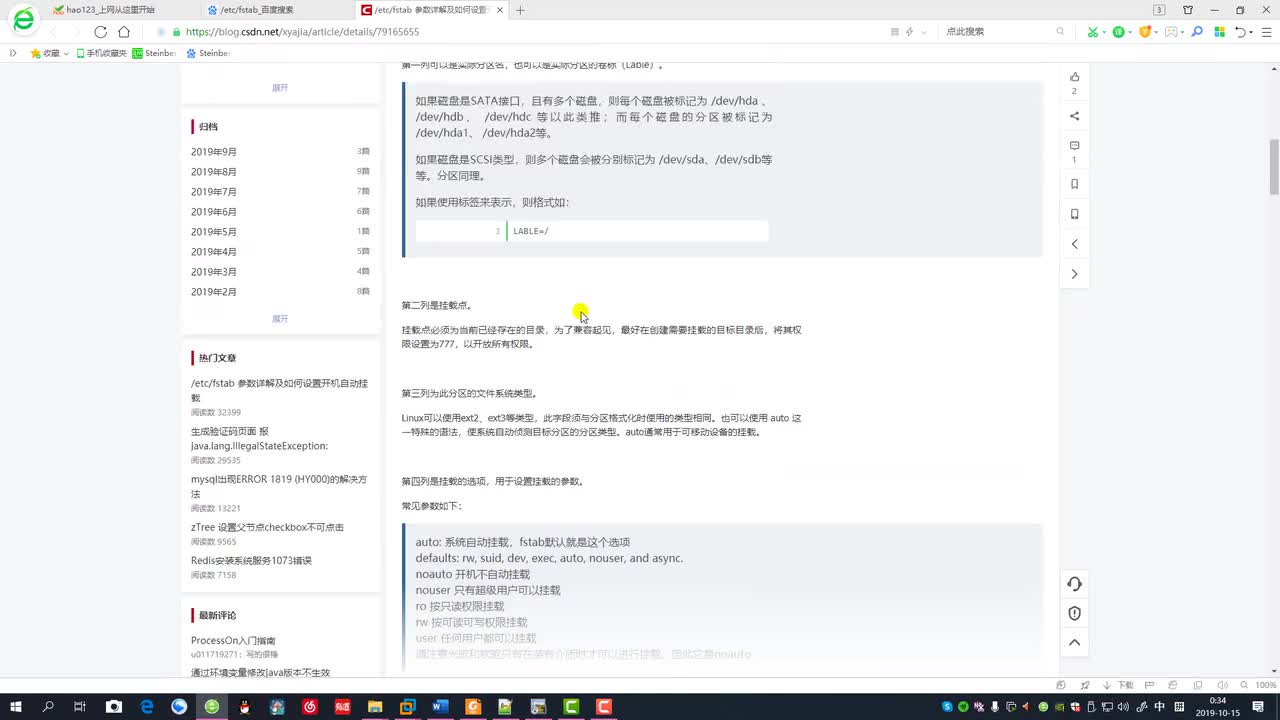Open Word from the taskbar
The height and width of the screenshot is (720, 1280).
[440, 707]
